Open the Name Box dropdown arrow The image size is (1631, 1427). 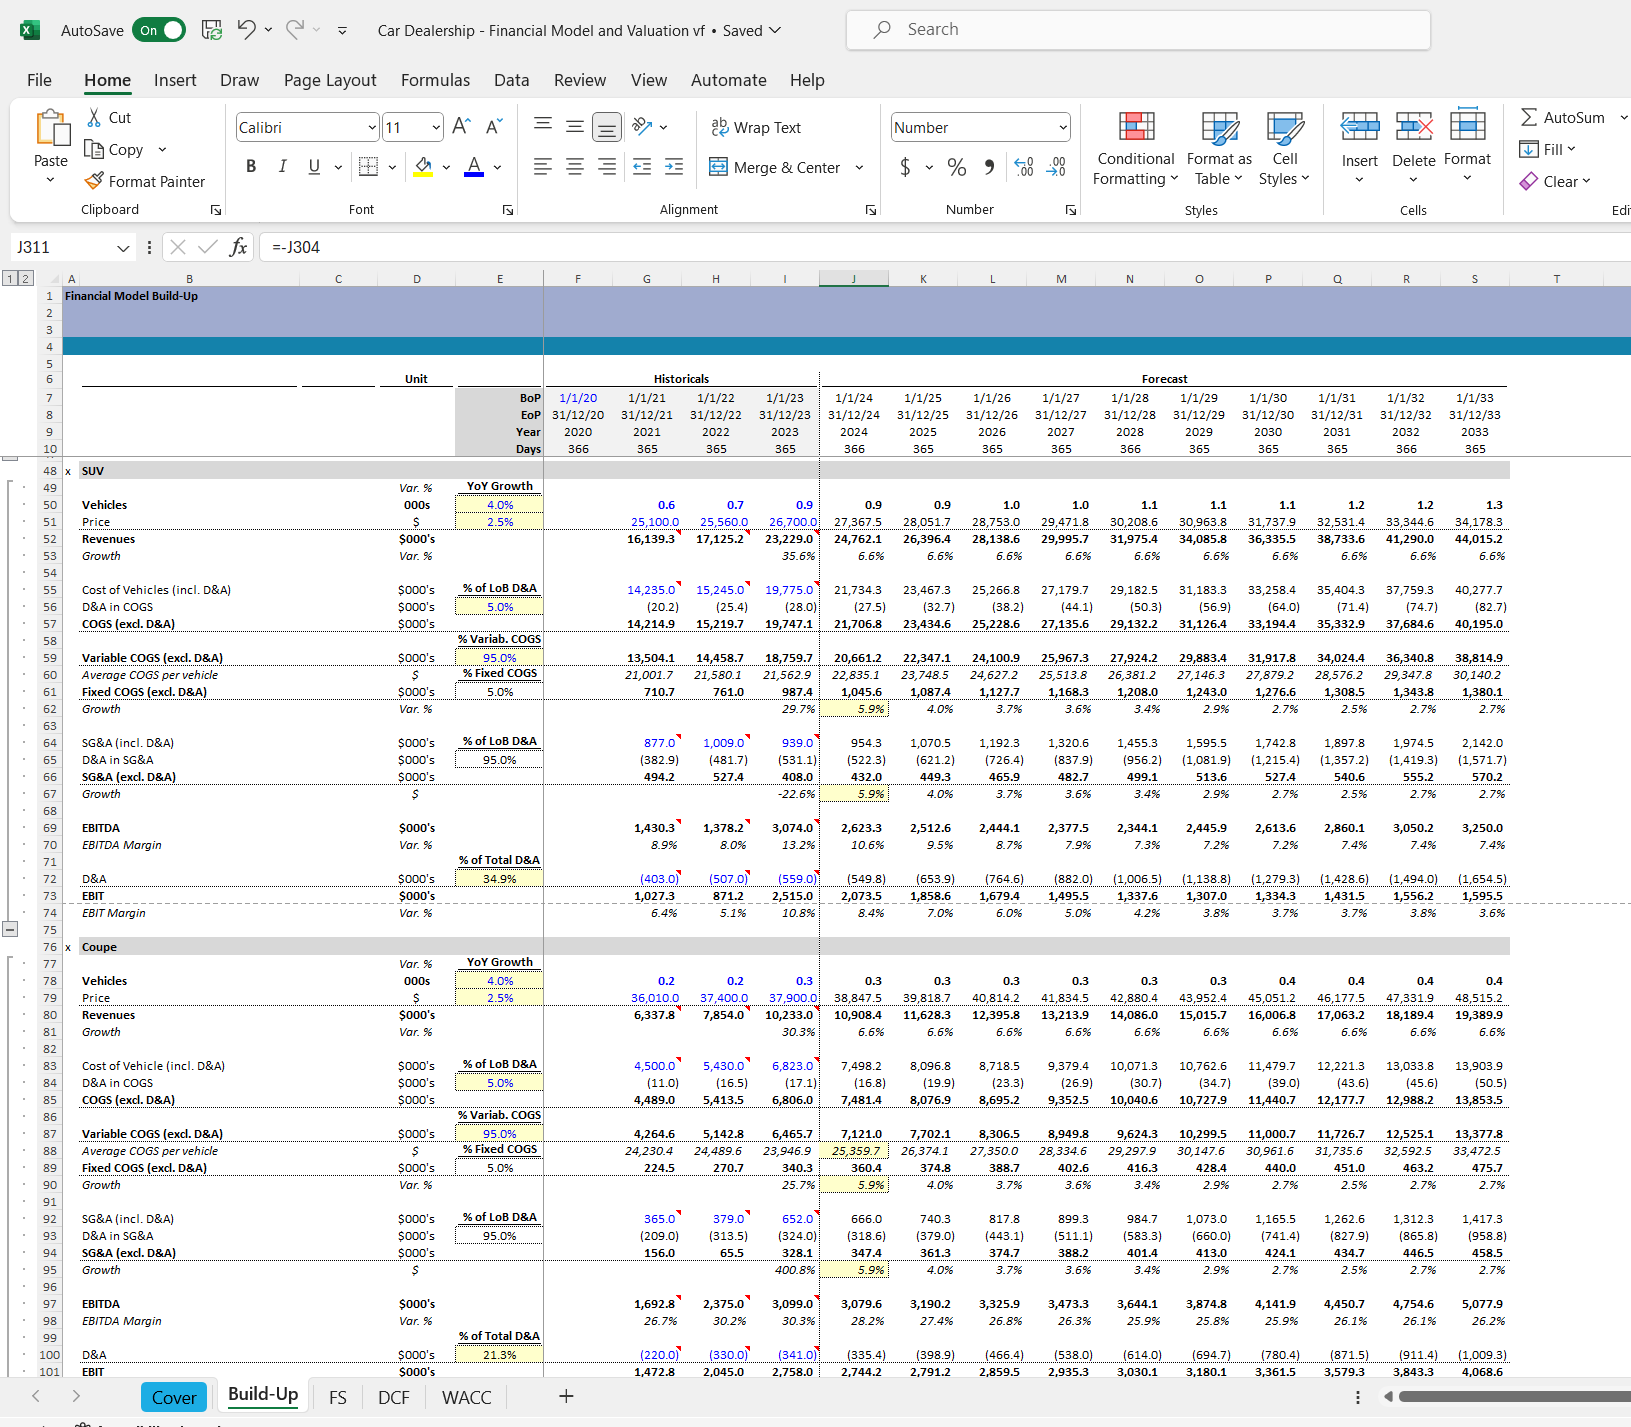point(123,247)
